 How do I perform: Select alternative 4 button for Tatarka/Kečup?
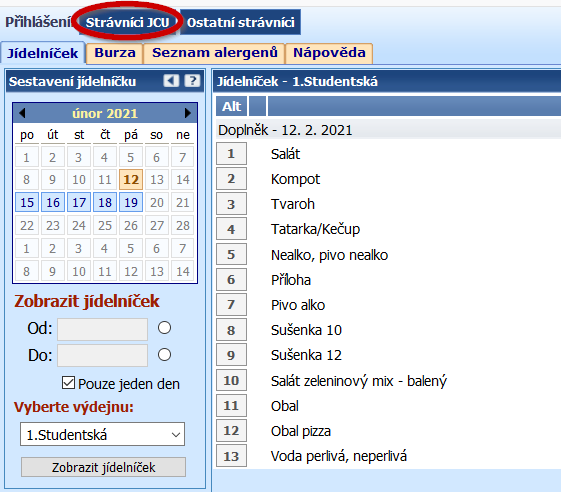[231, 229]
